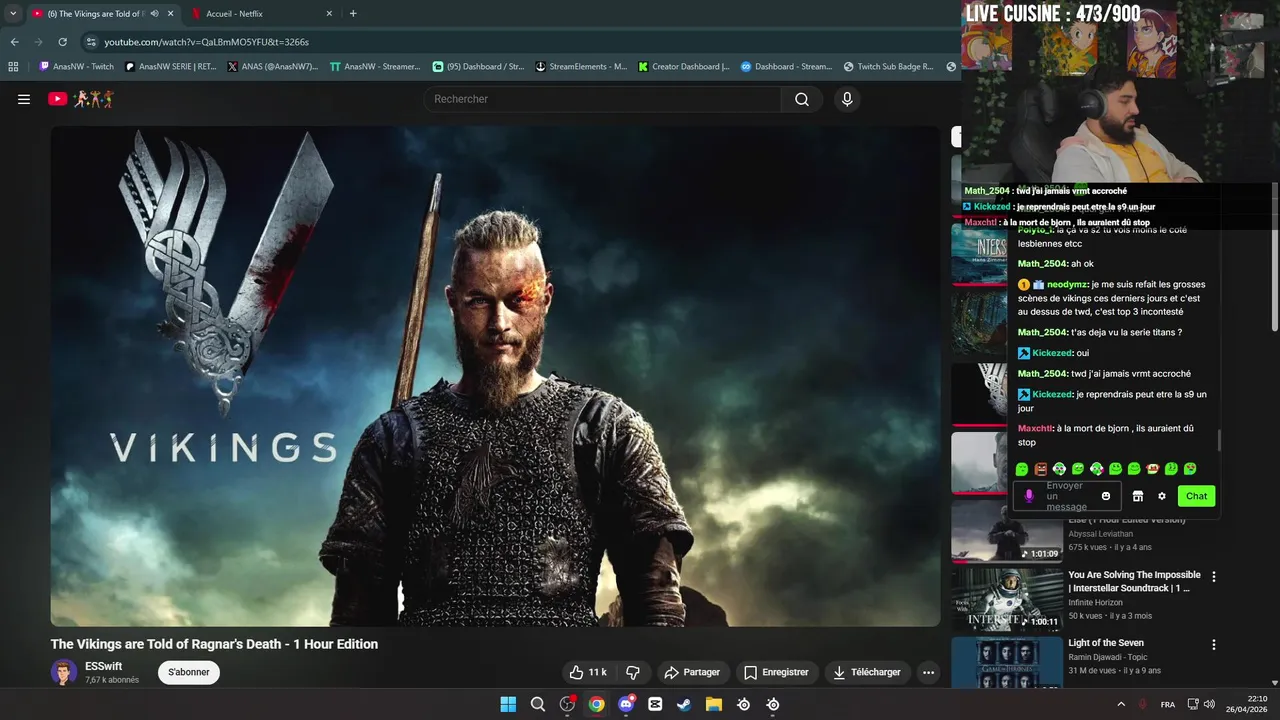Play the 1:01:09 Abyssal Leviathan thumbnail

click(1007, 531)
